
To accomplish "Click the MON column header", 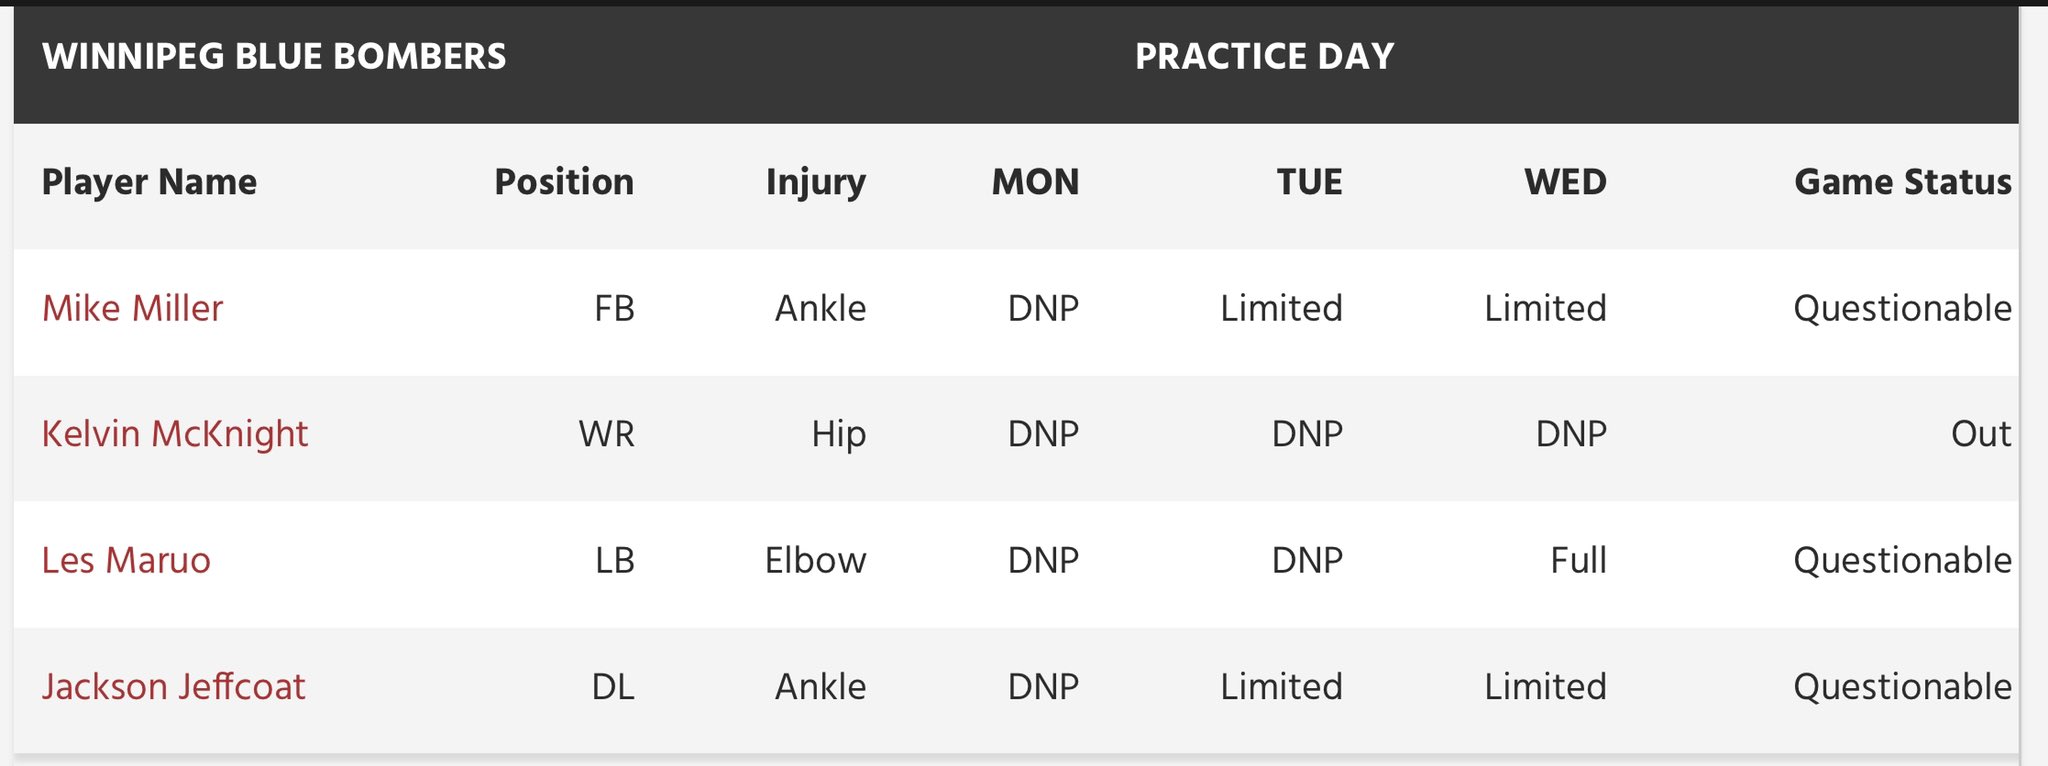I will [1035, 182].
